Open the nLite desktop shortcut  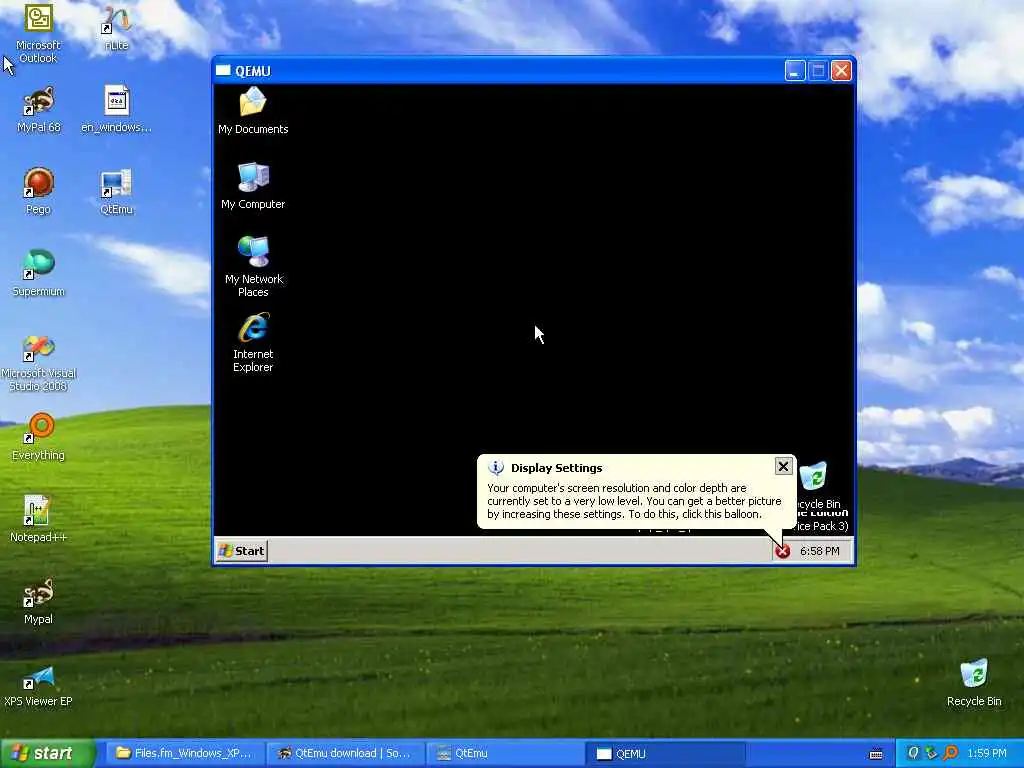coord(116,29)
